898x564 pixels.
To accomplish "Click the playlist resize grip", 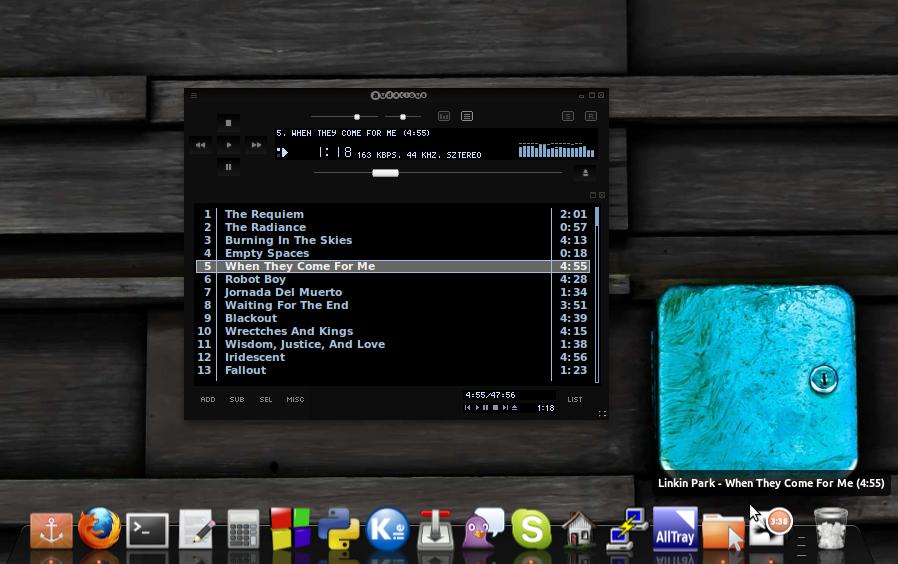I will (602, 413).
